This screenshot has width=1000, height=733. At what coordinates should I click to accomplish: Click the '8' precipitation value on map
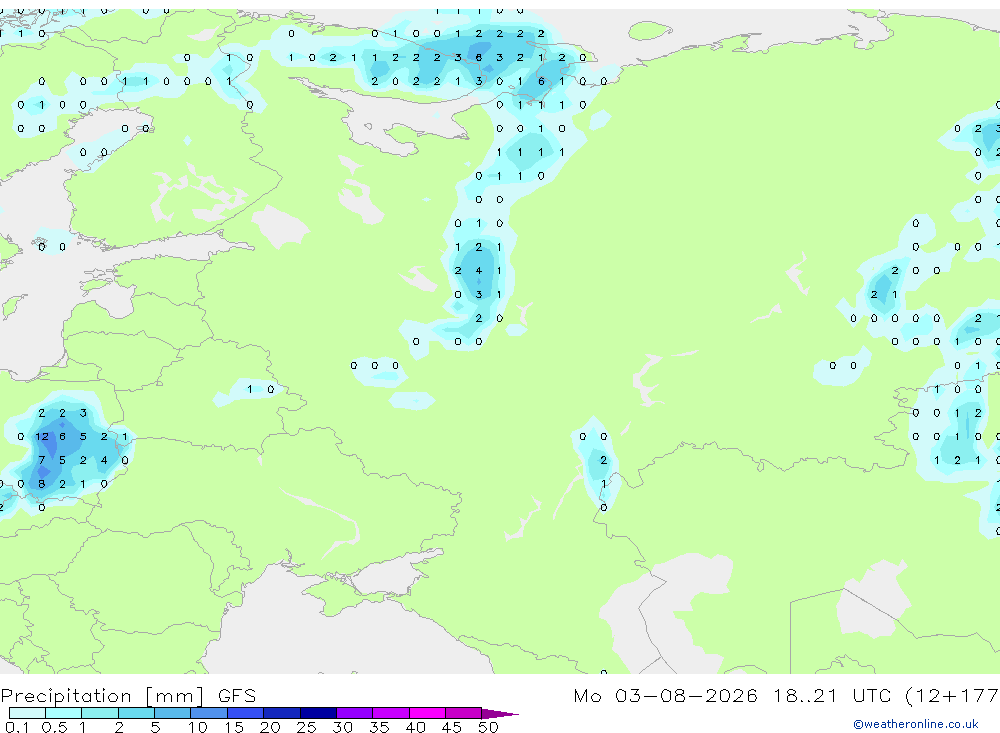[x=41, y=484]
